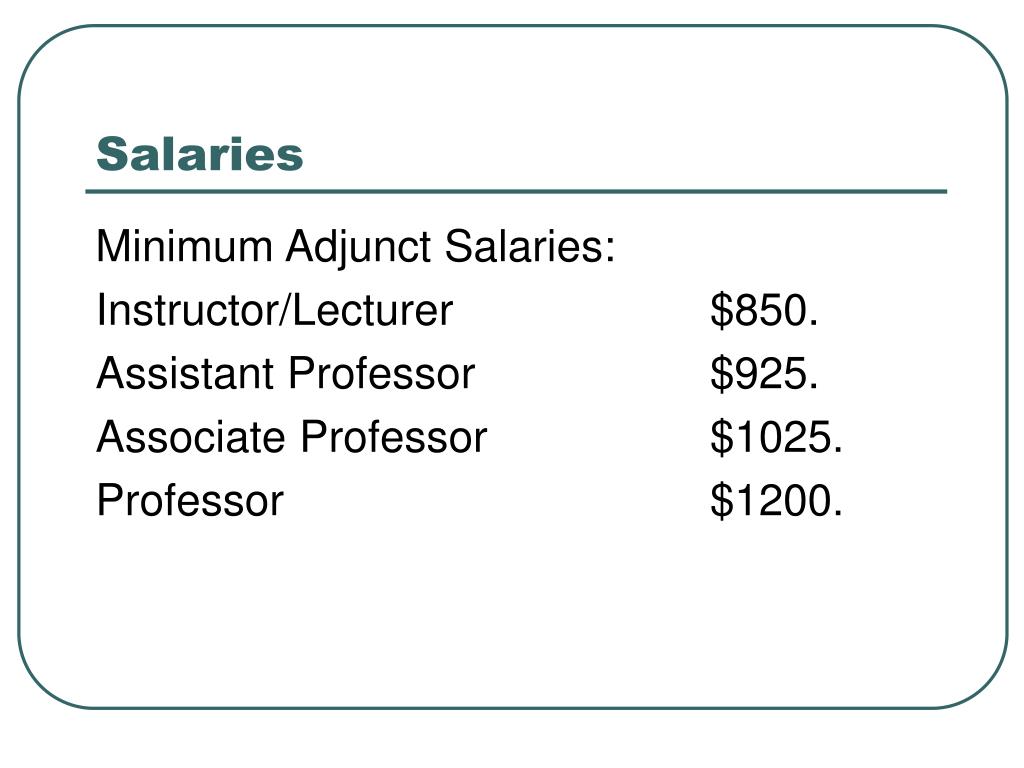Click the word Assistant in second row
Image resolution: width=1024 pixels, height=768 pixels.
pyautogui.click(x=185, y=373)
